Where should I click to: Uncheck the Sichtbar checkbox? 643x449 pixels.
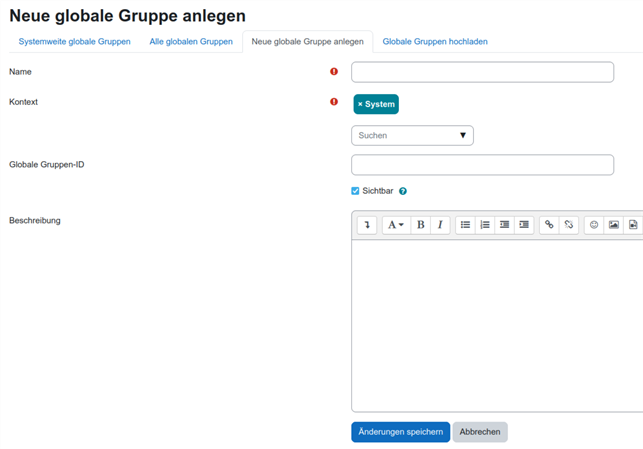tap(355, 191)
